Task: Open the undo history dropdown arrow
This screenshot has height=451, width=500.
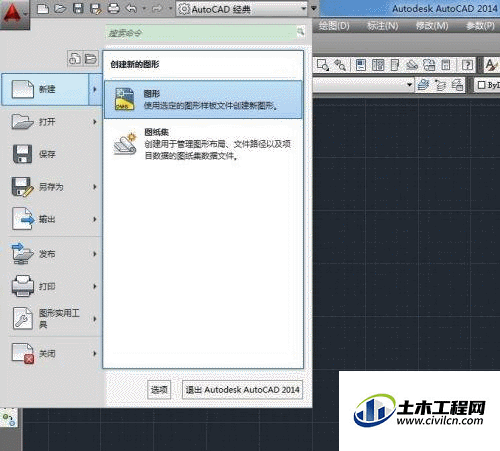Action: [x=144, y=9]
